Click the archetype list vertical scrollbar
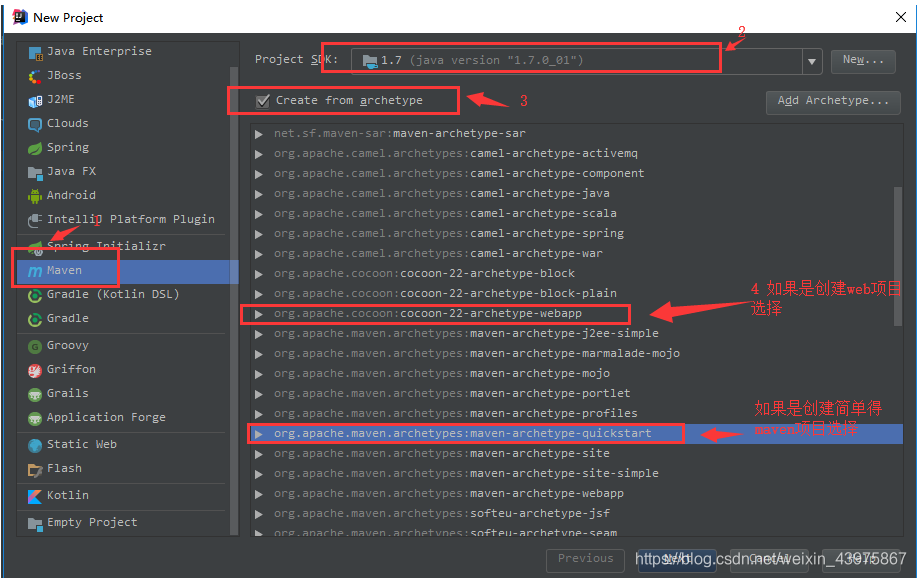Image resolution: width=917 pixels, height=578 pixels. coord(898,256)
